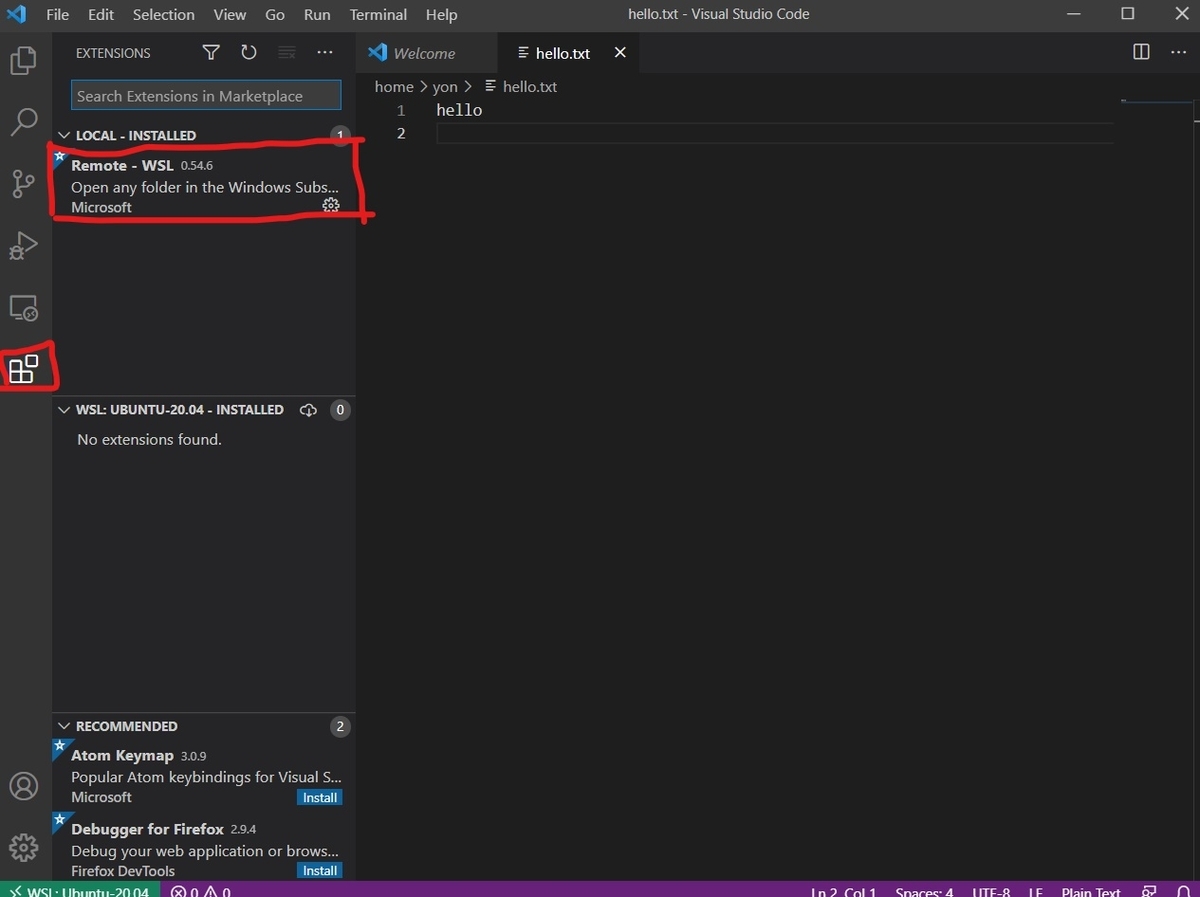The height and width of the screenshot is (897, 1200).
Task: Click the home breadcrumb segment
Action: [x=394, y=87]
